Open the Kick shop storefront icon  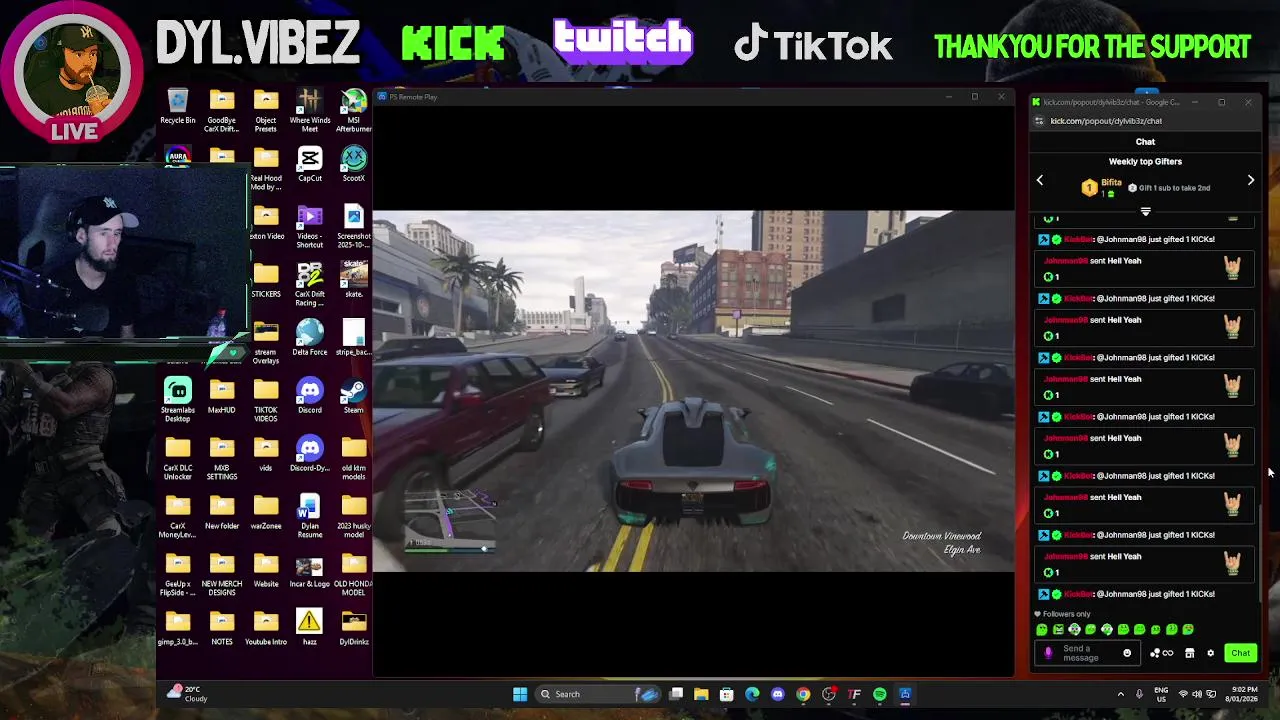[x=1190, y=653]
